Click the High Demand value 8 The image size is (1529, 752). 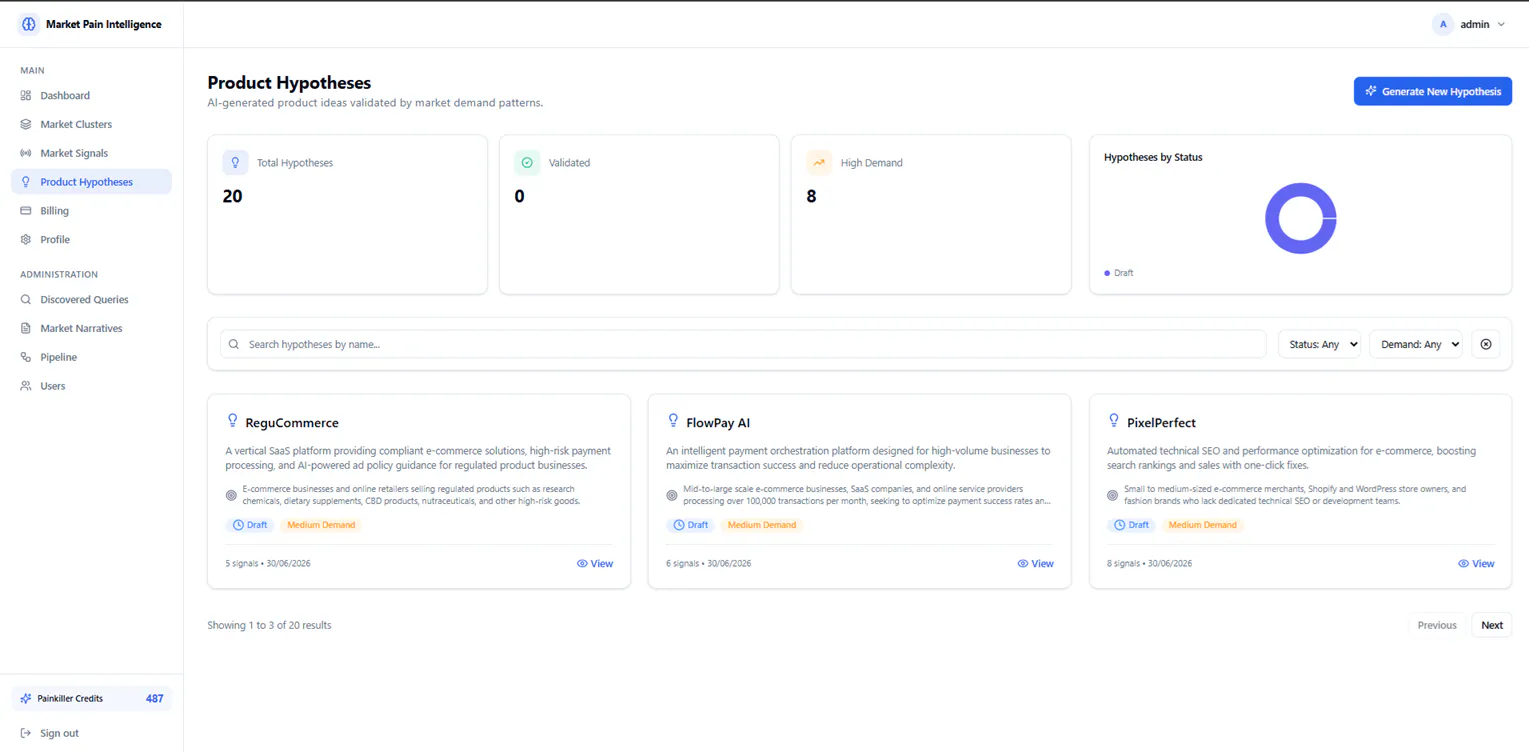[x=811, y=197]
